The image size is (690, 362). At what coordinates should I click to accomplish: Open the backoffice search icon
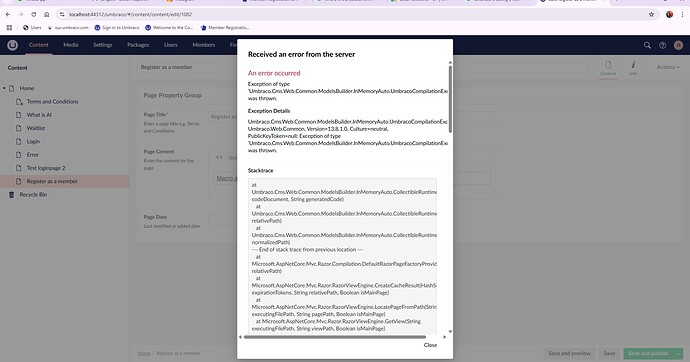point(647,45)
